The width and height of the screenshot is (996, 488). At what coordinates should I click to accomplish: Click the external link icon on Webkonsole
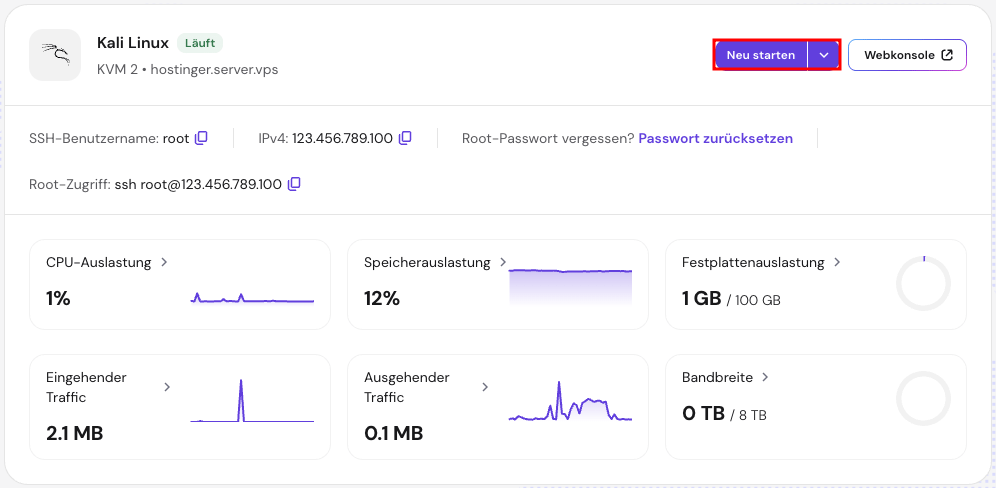pyautogui.click(x=947, y=55)
